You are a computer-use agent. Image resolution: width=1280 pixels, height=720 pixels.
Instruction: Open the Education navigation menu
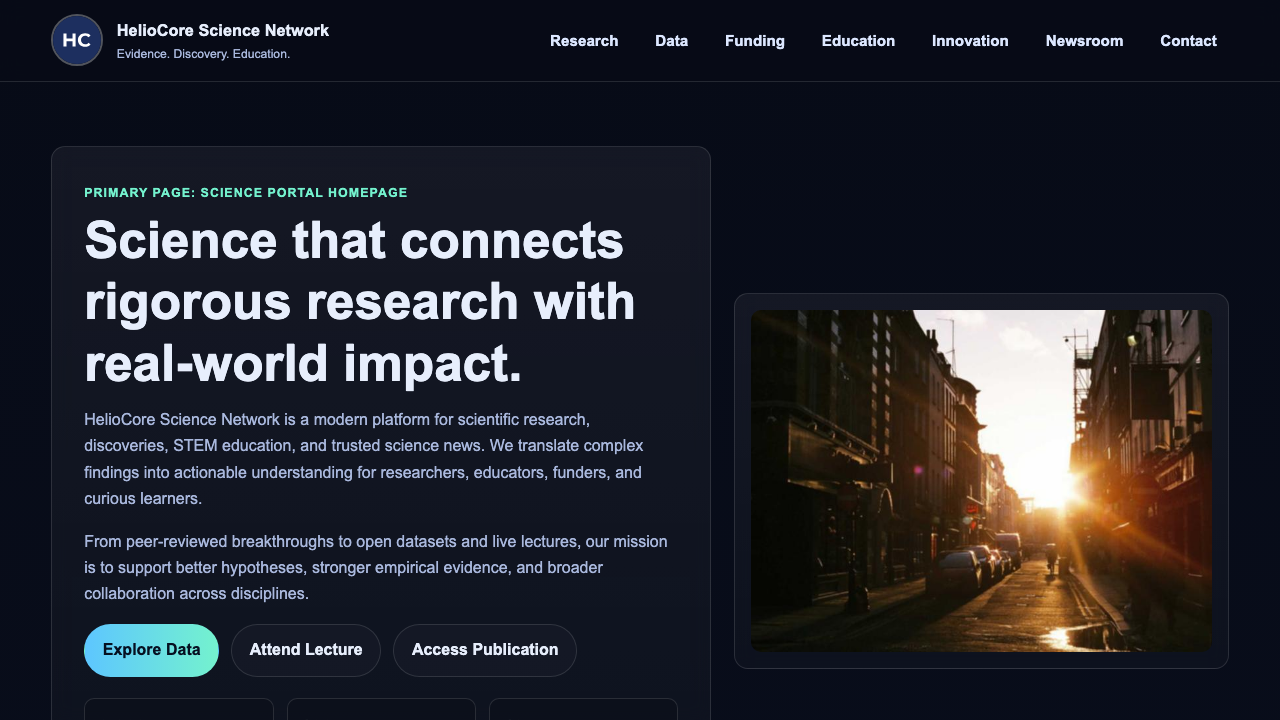coord(858,41)
